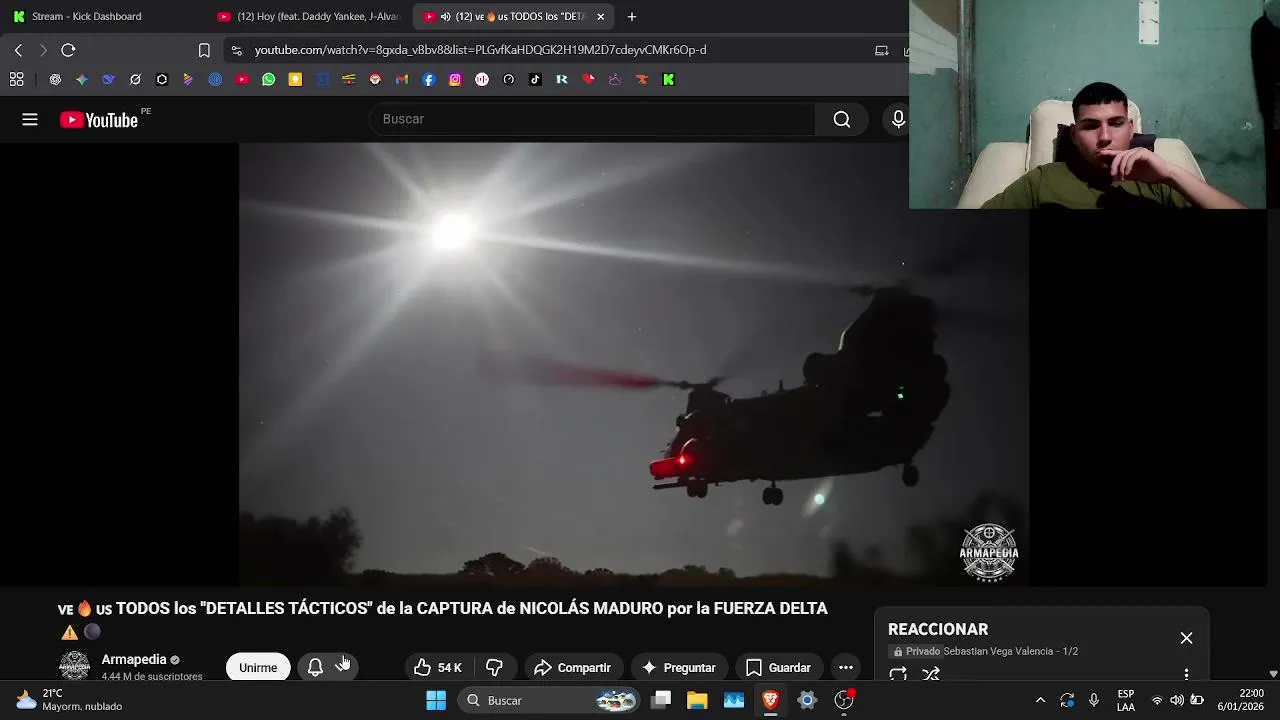
Task: Save the video with Guardar
Action: (x=778, y=667)
